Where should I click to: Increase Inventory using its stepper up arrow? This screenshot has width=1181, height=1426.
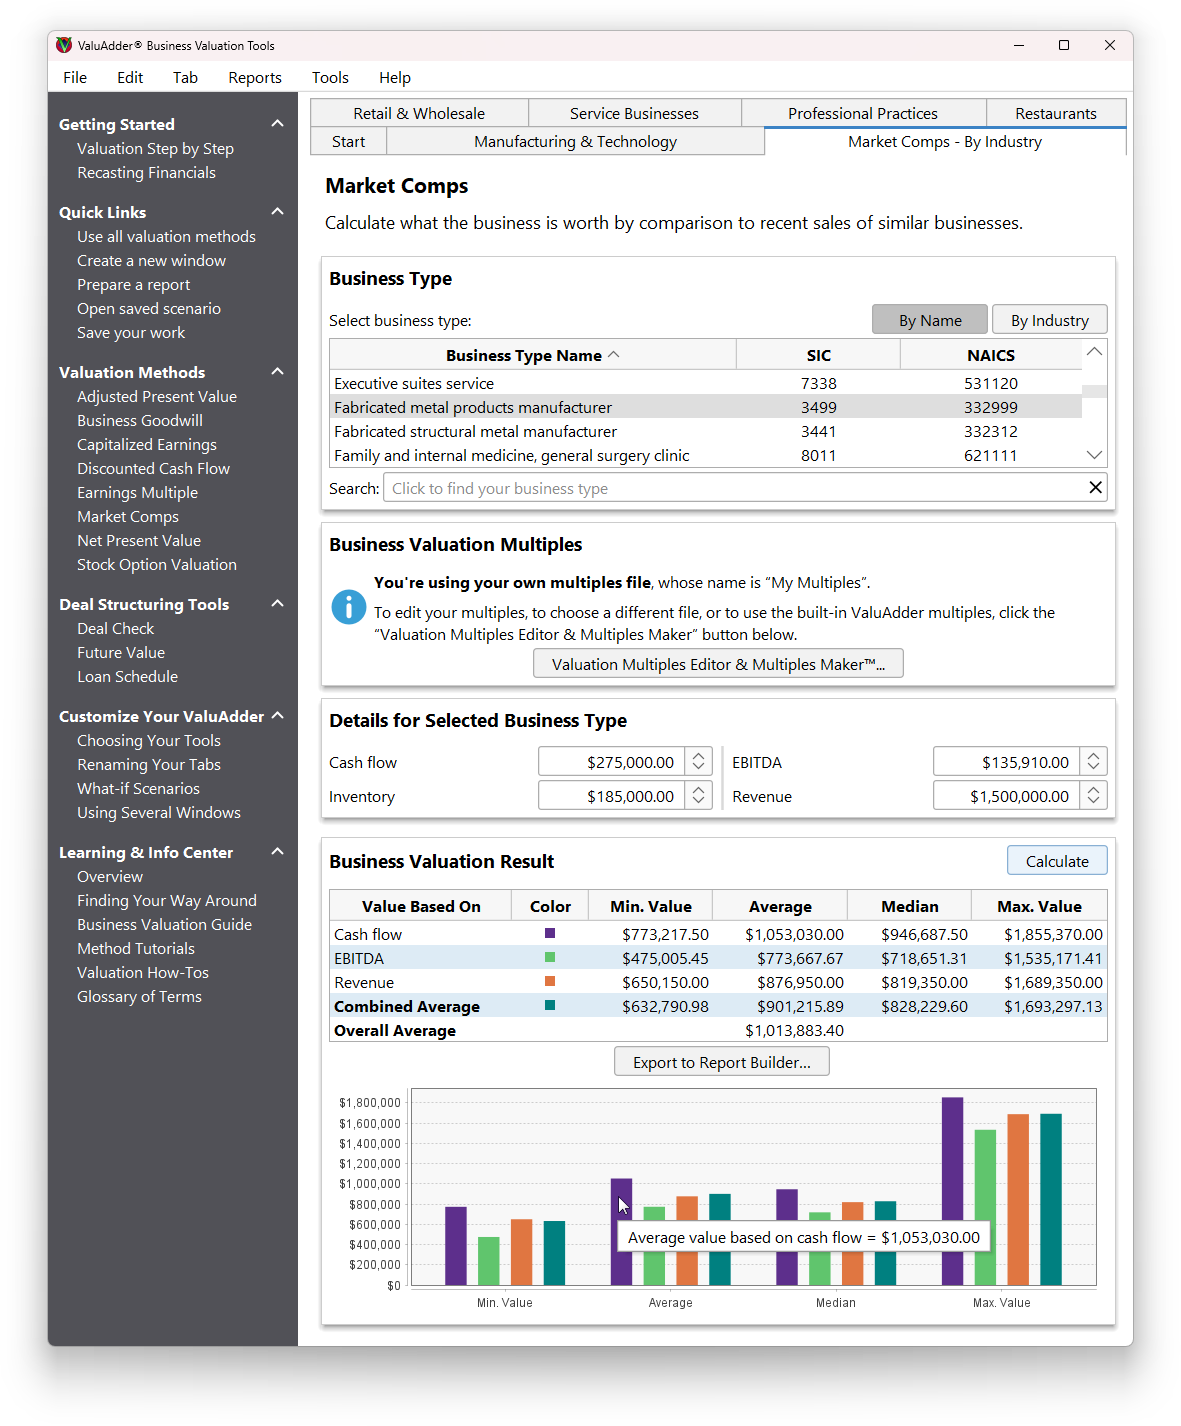pos(697,789)
